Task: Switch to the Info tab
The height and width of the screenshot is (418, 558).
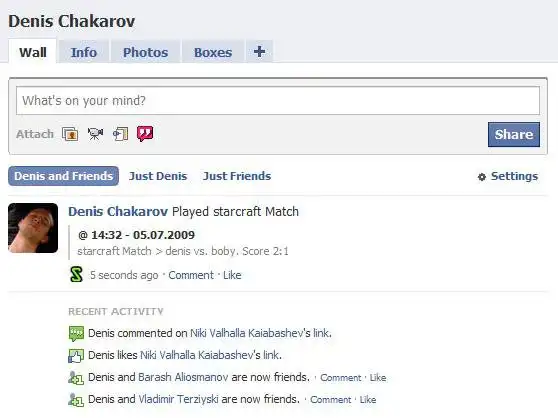Action: pyautogui.click(x=84, y=52)
